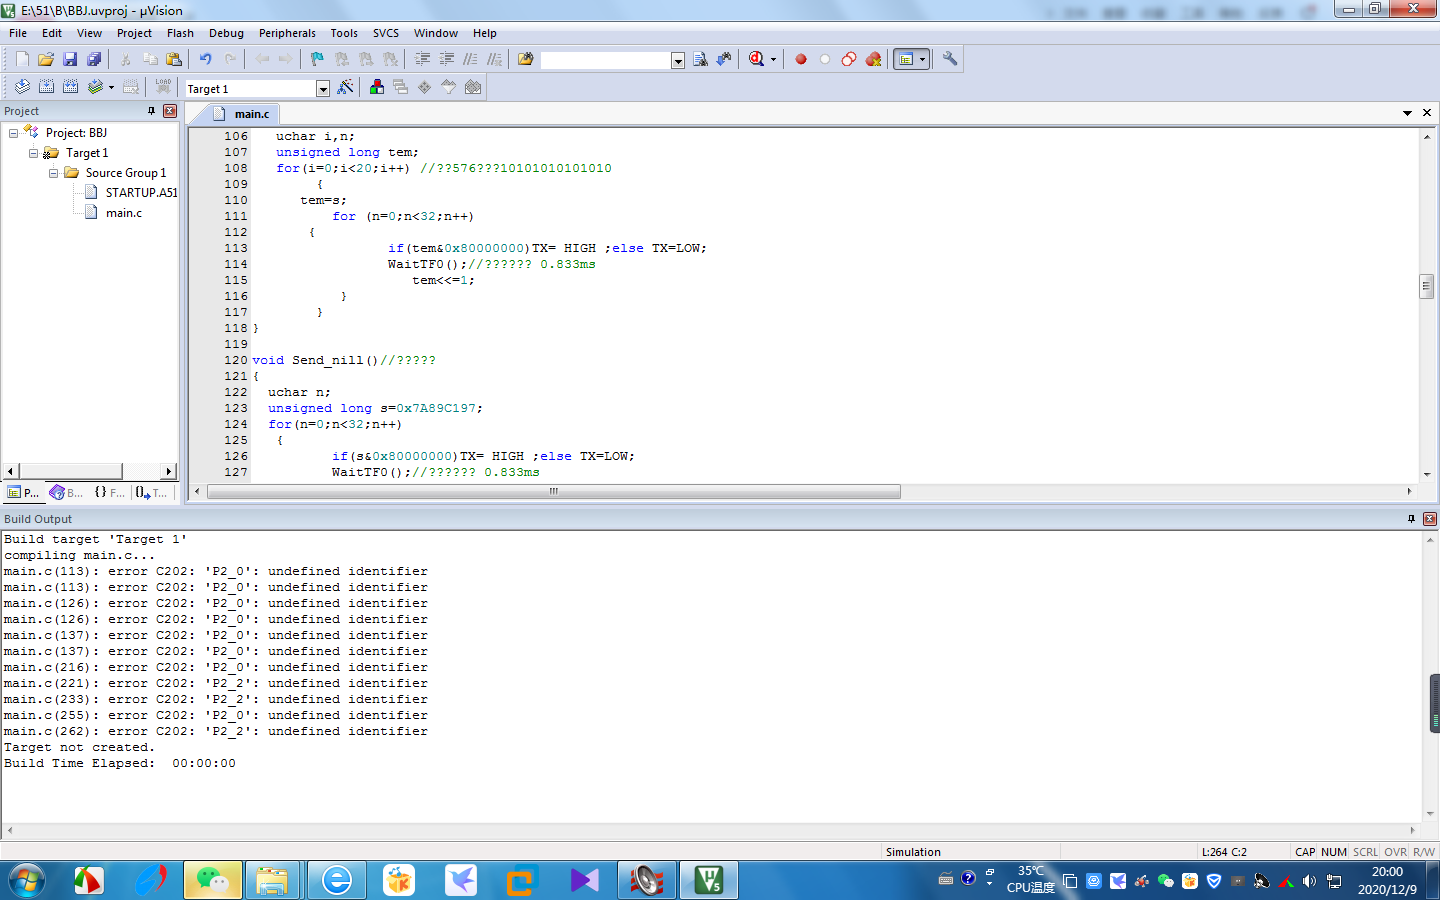Switch to Templates tab in Project panel

[x=152, y=492]
